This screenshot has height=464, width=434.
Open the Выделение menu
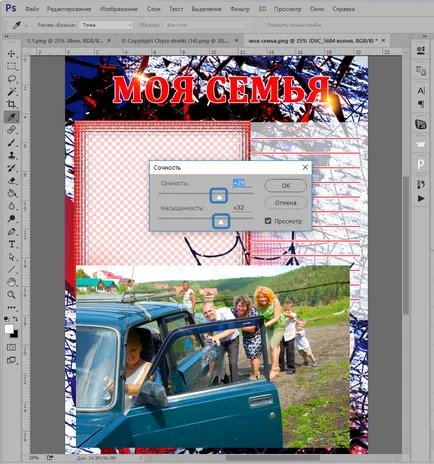pyautogui.click(x=207, y=9)
